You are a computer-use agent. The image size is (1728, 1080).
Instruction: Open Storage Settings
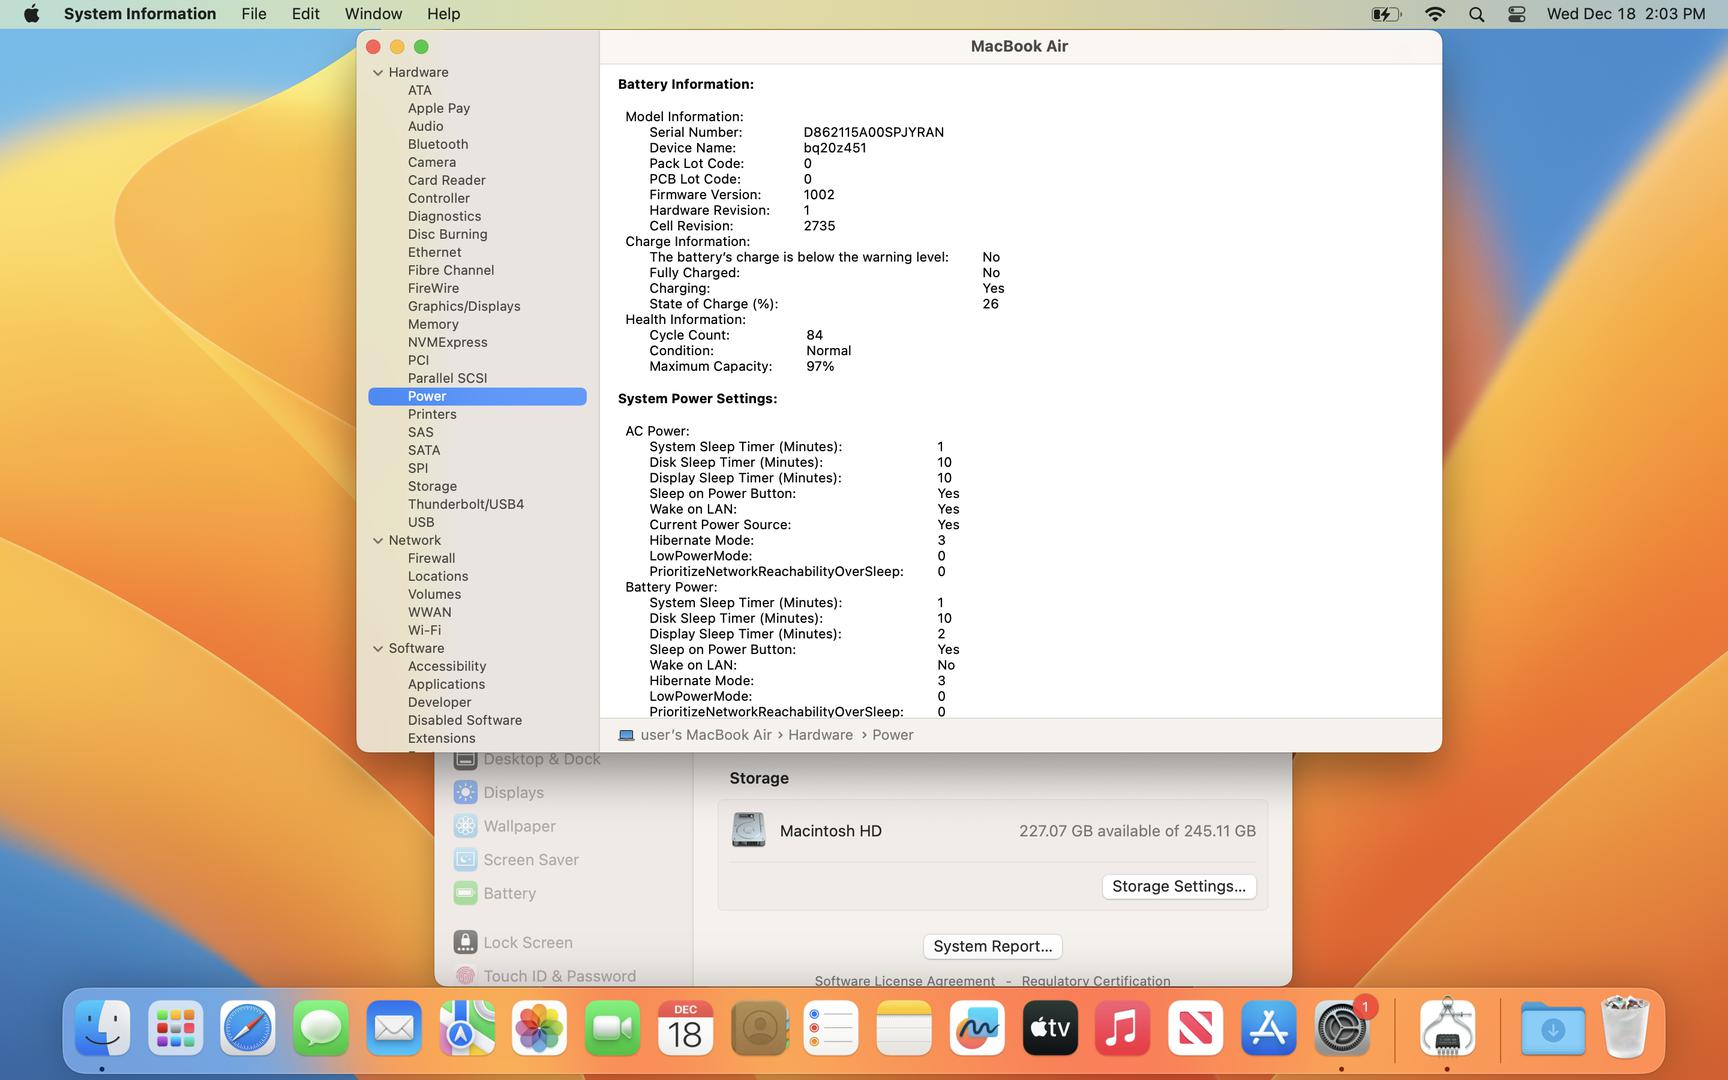pyautogui.click(x=1178, y=886)
